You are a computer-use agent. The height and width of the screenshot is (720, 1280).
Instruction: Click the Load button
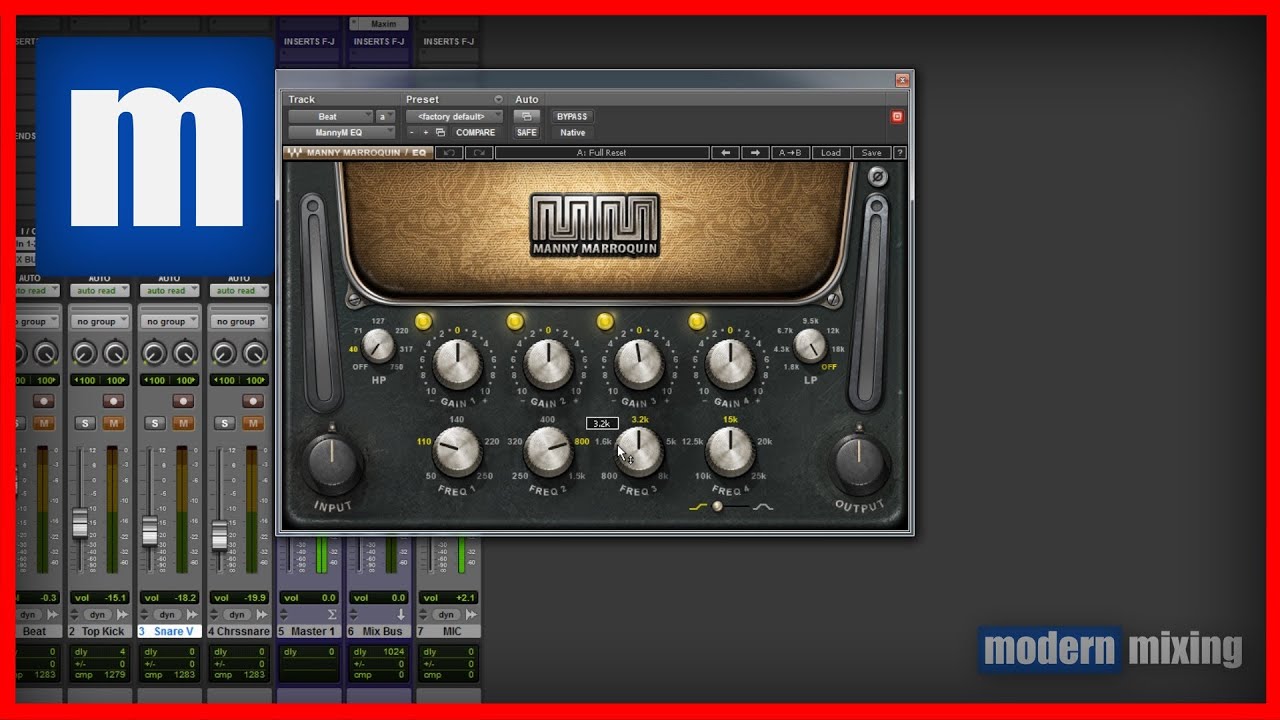point(831,153)
